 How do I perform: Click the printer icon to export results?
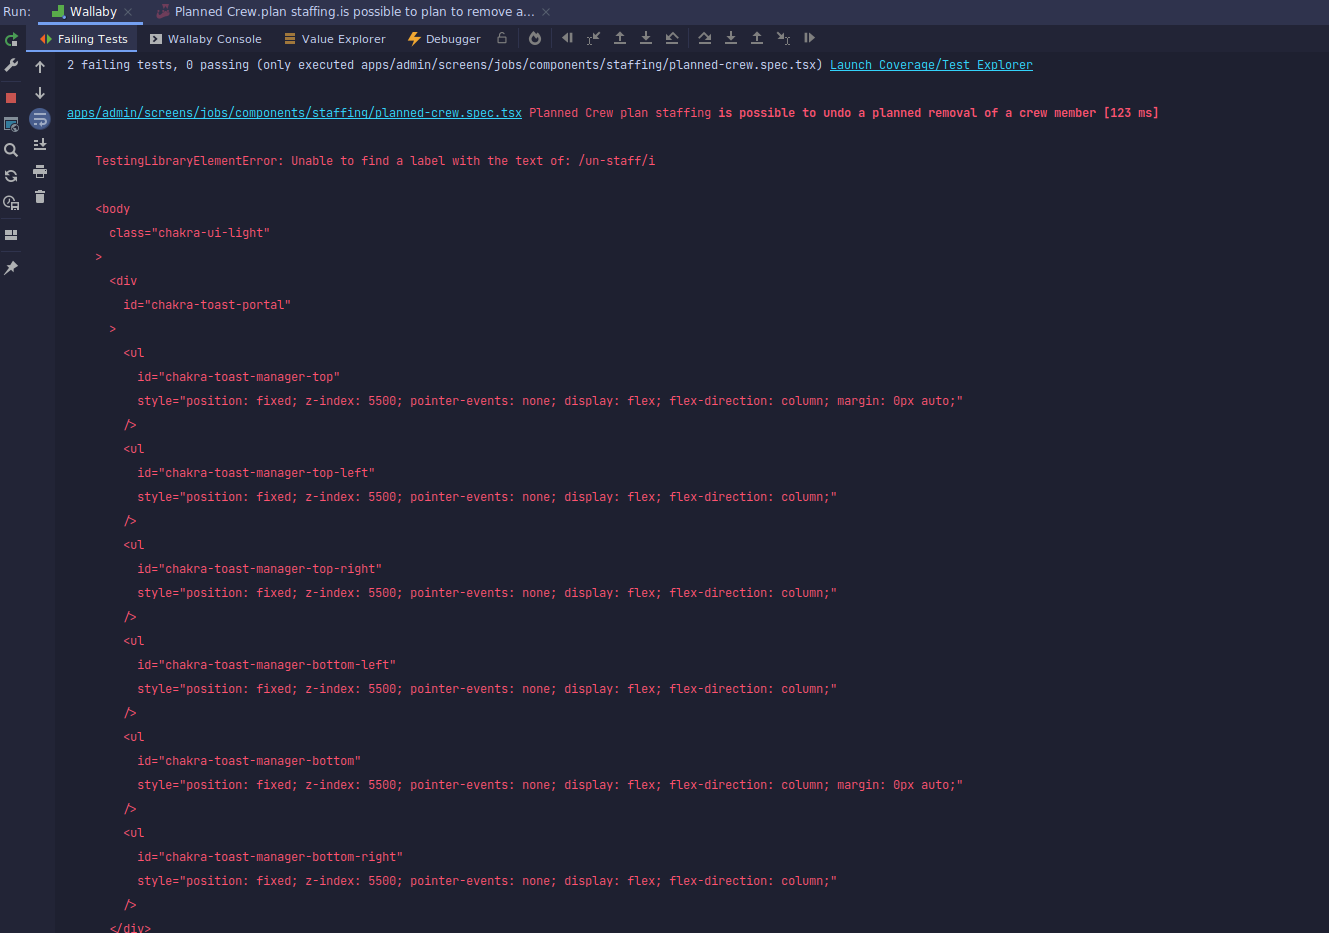click(x=40, y=171)
